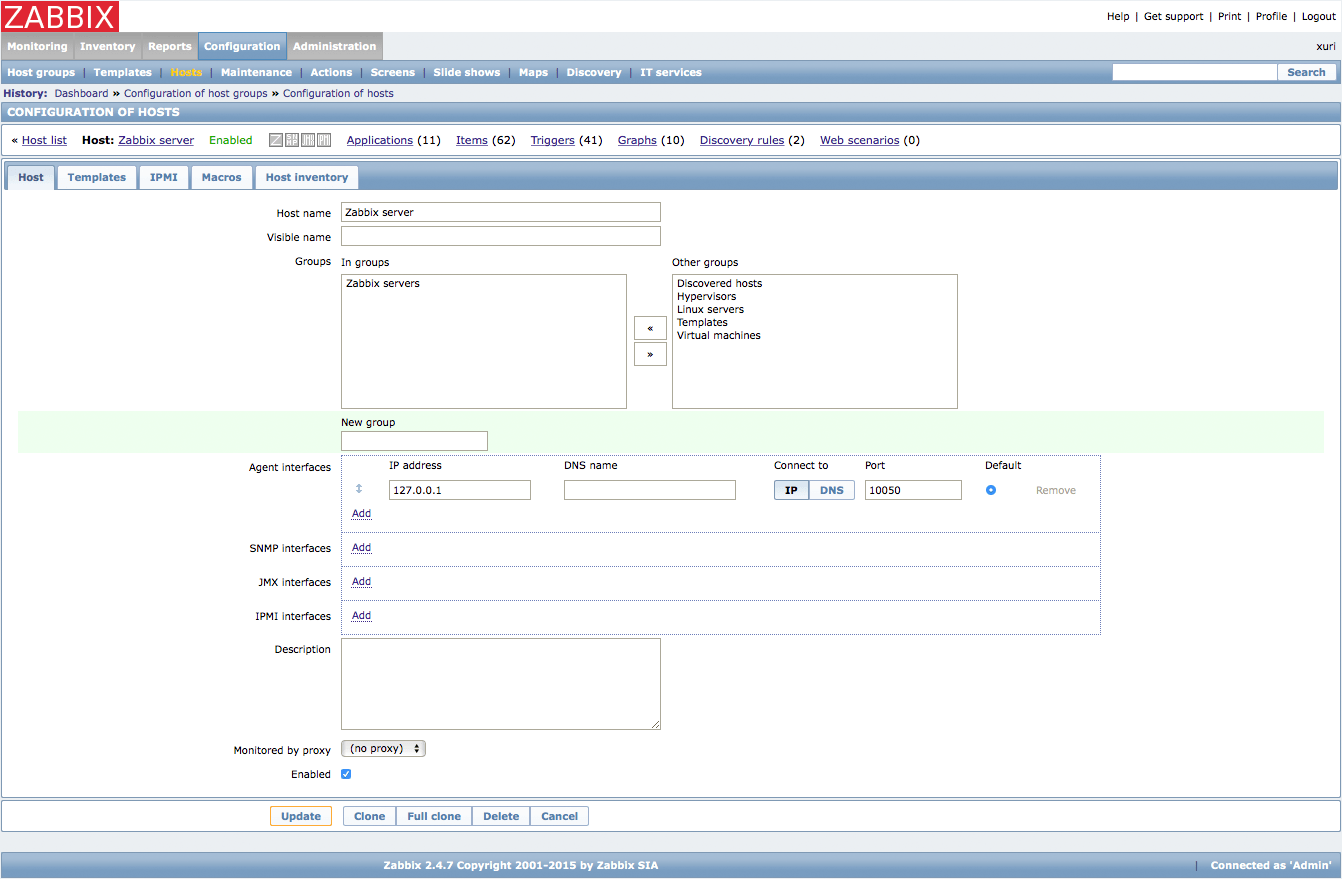Go to Maintenance submenu item
This screenshot has height=879, width=1342.
(256, 72)
